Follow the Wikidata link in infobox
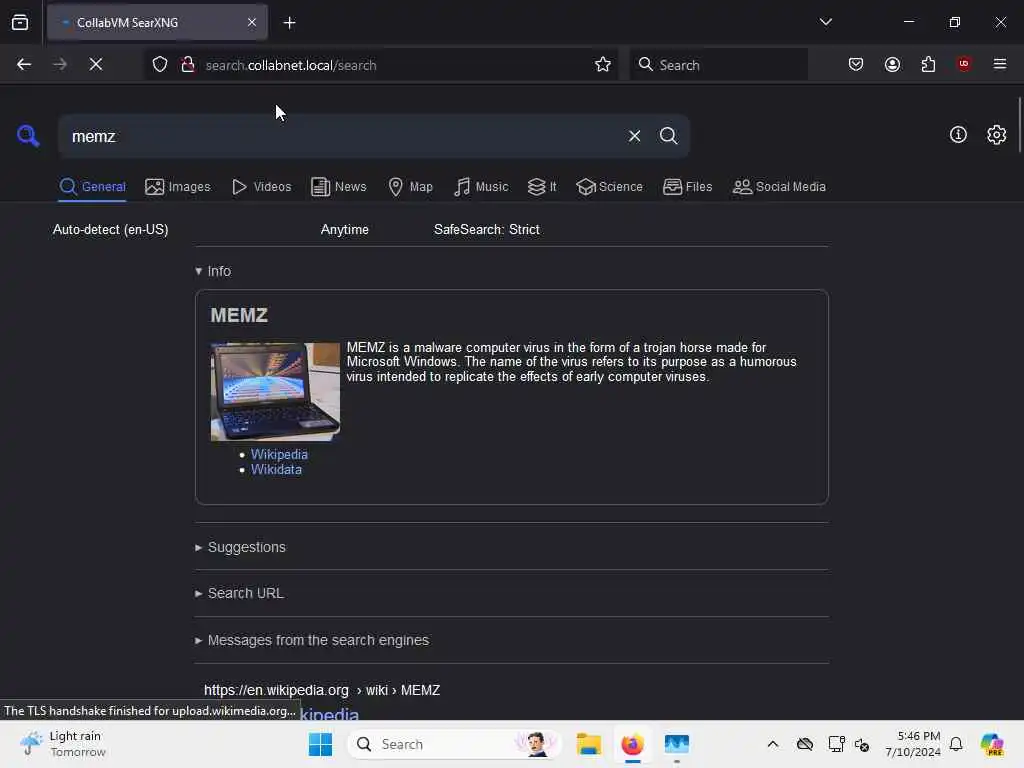Screen dimensions: 1024x768 click(276, 470)
